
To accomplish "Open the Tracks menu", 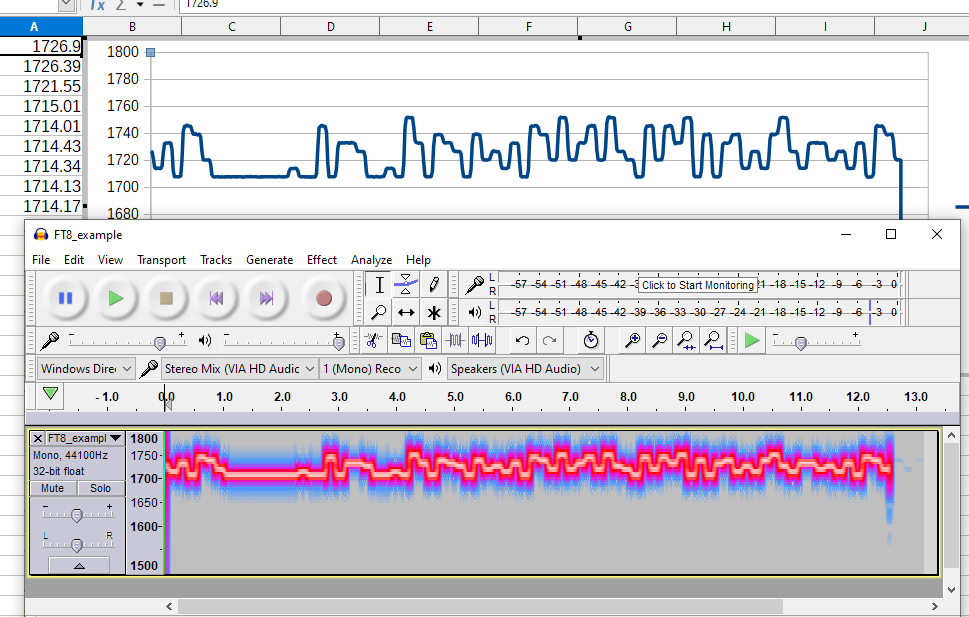I will (216, 260).
